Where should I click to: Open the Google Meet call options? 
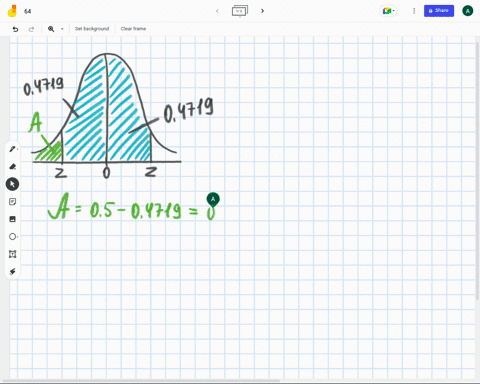[388, 11]
